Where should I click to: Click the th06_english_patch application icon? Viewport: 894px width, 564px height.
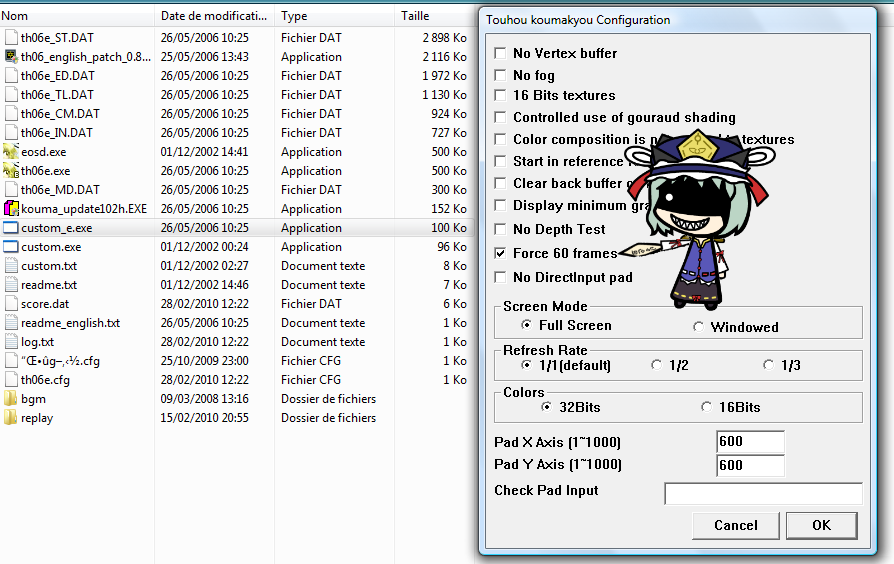coord(11,56)
